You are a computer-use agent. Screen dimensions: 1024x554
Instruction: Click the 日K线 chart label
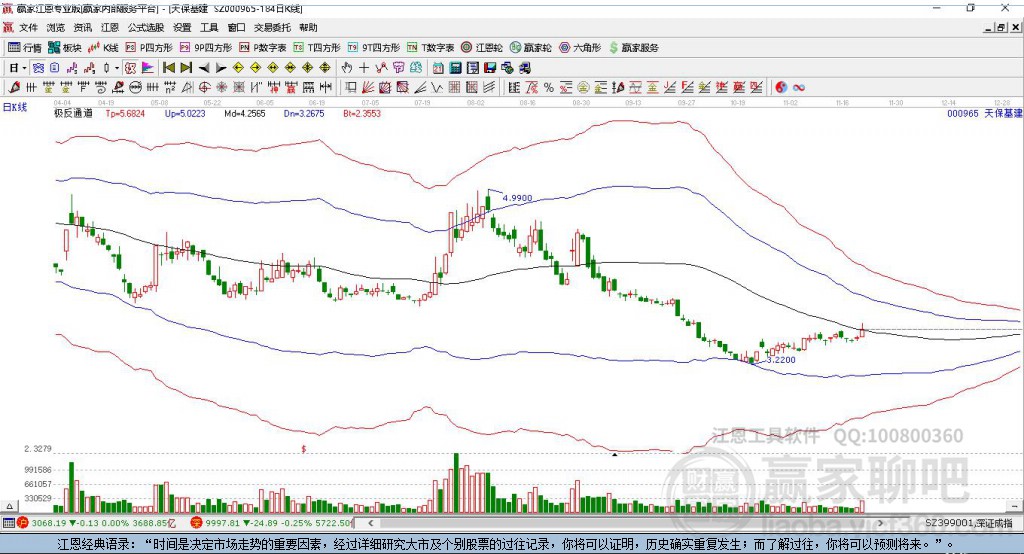pyautogui.click(x=15, y=107)
